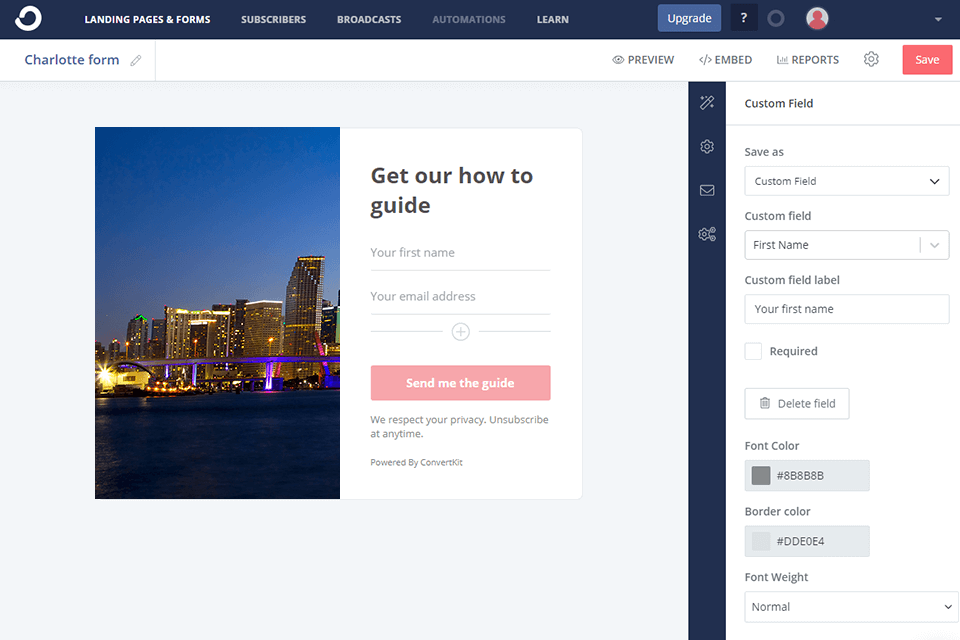The width and height of the screenshot is (960, 640).
Task: Click the Delete field button
Action: tap(797, 403)
